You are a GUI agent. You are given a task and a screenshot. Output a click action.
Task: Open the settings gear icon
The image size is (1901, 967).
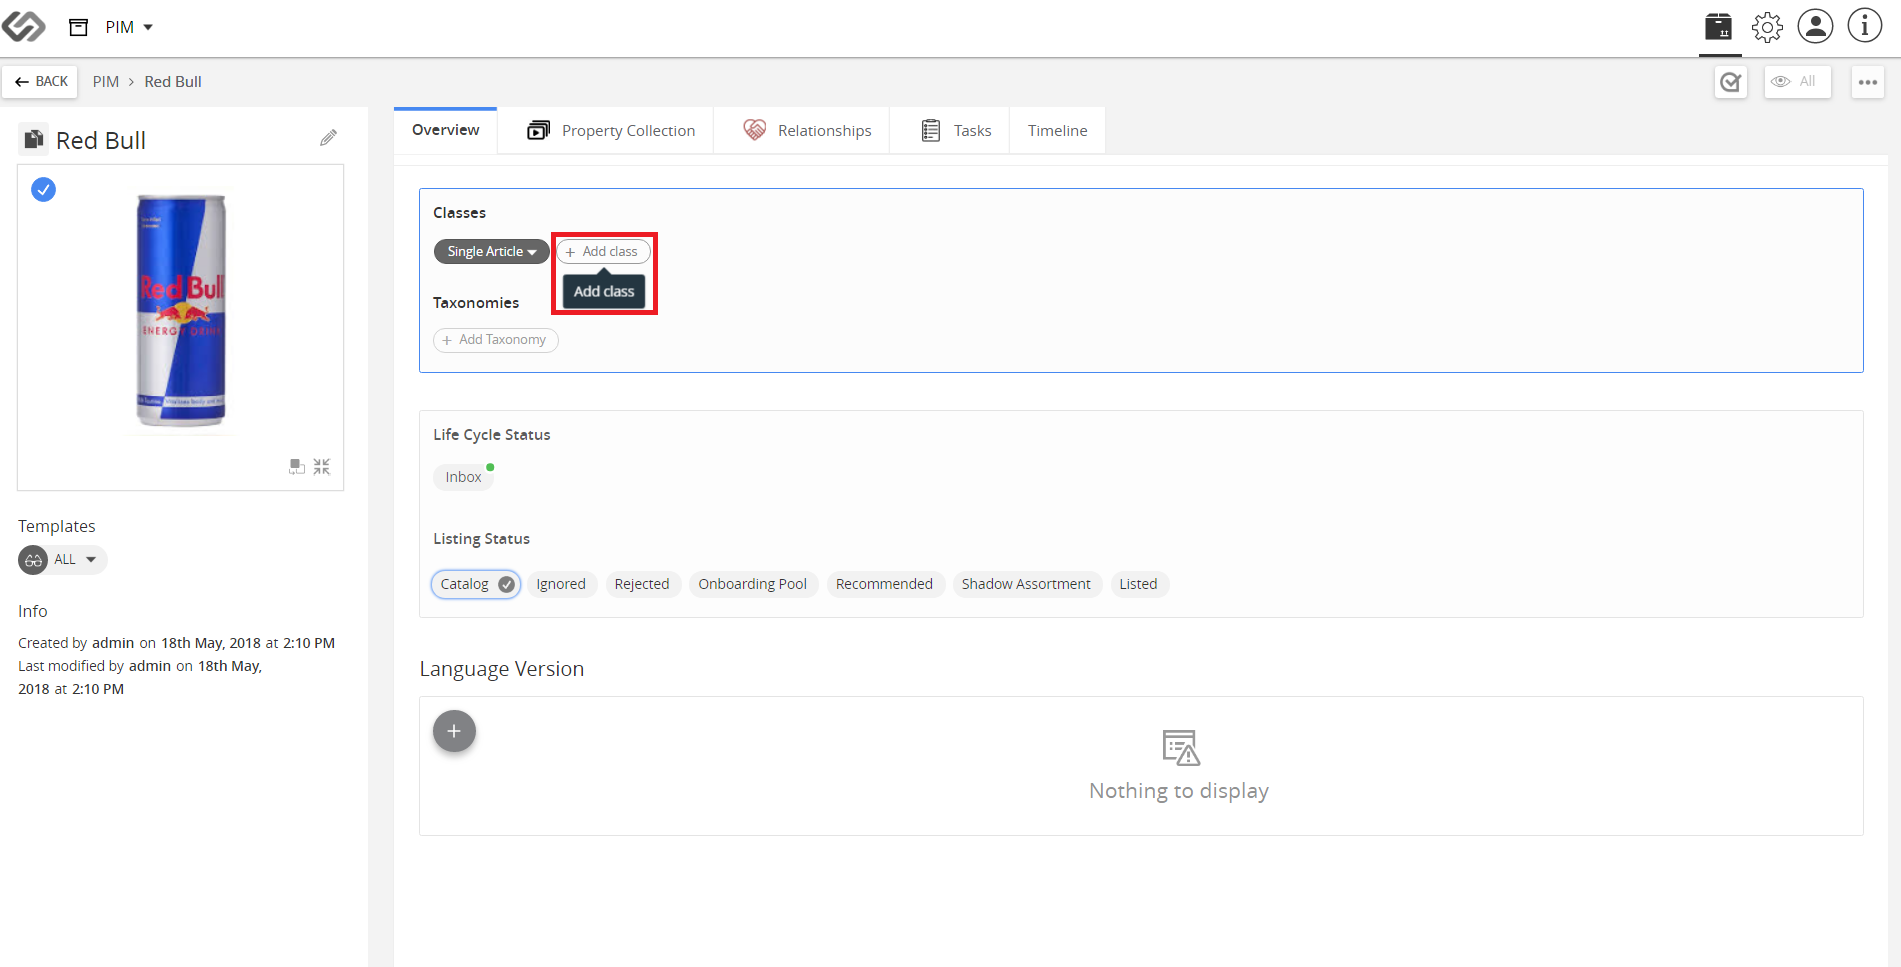pos(1767,27)
